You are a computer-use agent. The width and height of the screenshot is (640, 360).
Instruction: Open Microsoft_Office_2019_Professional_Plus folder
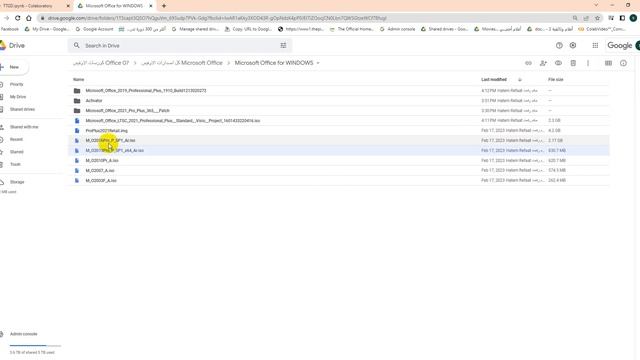coord(339,91)
